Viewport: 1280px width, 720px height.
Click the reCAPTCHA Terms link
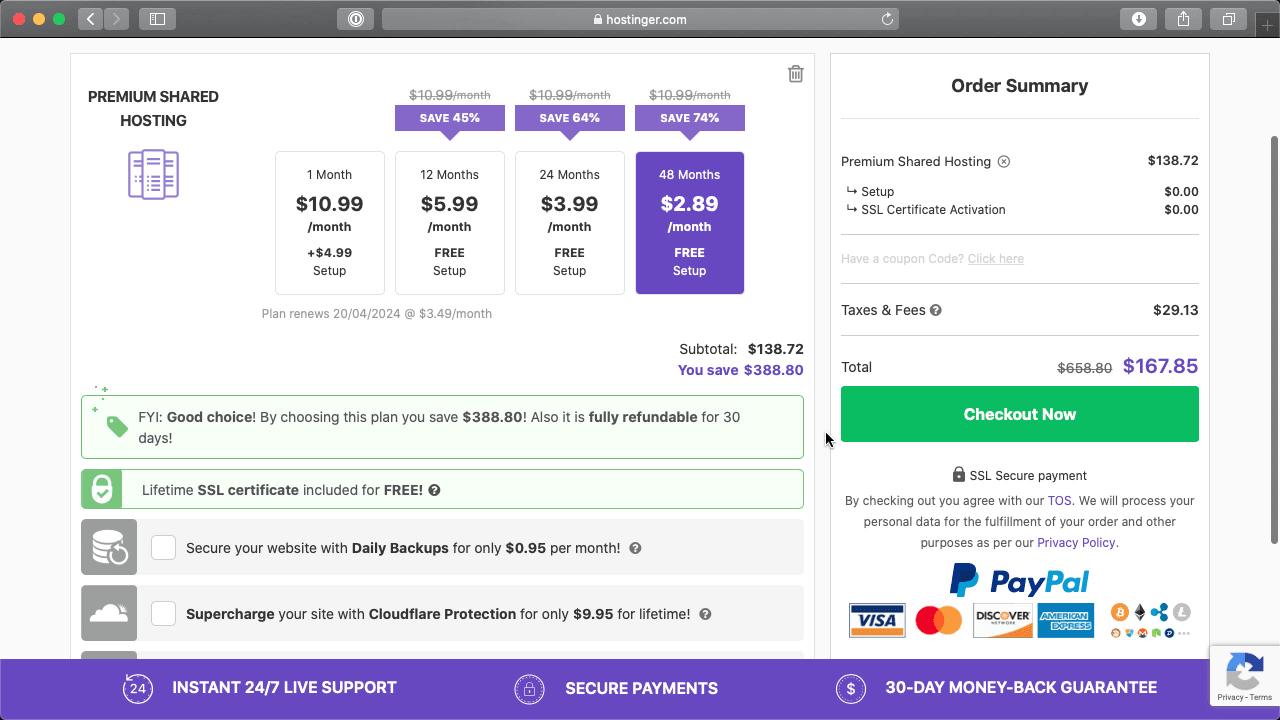pyautogui.click(x=1261, y=697)
